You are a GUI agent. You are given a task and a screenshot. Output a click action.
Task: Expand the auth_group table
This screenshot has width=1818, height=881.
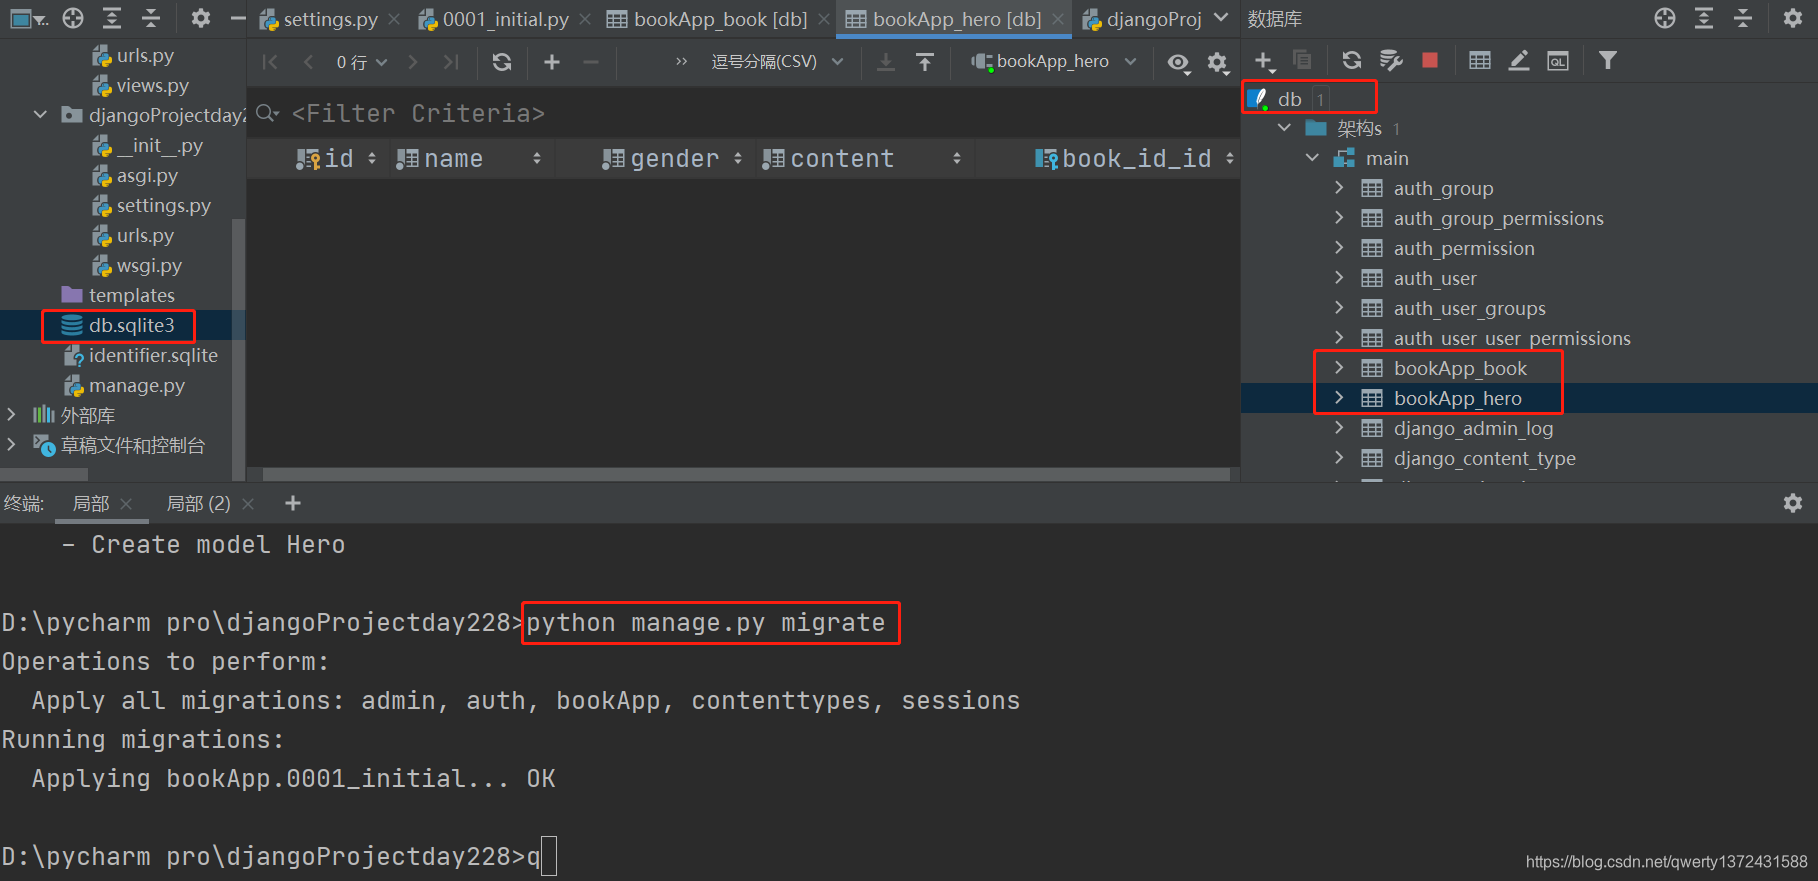[1339, 188]
